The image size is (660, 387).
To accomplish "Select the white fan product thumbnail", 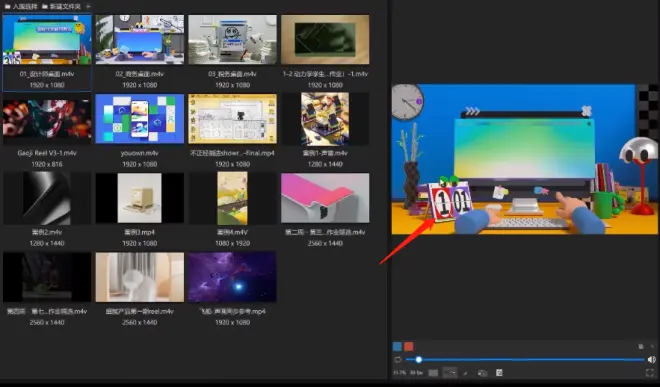I will coord(140,277).
